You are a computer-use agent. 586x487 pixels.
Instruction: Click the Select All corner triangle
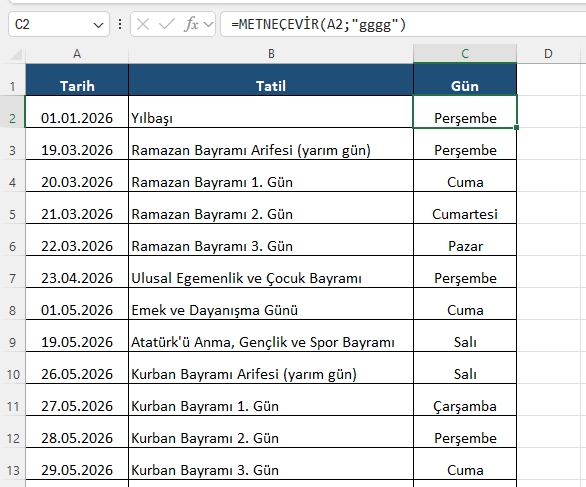point(16,55)
